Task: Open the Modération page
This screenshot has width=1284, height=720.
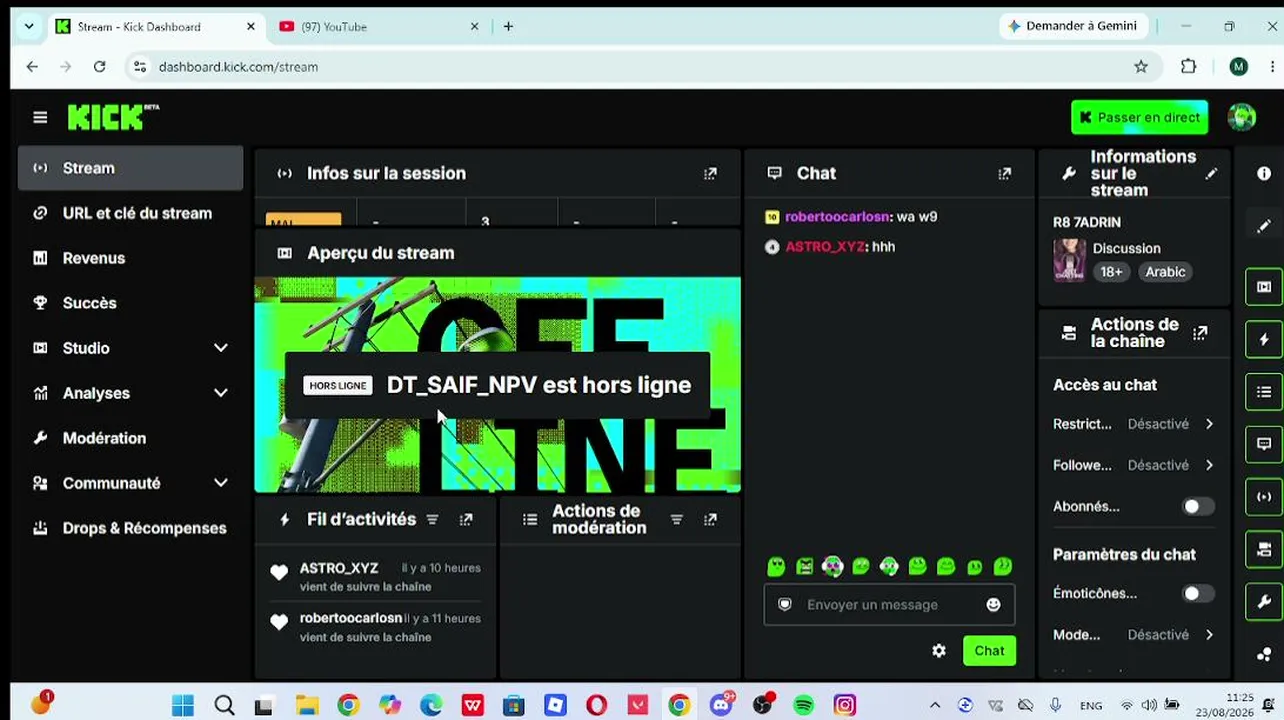Action: pos(130,438)
